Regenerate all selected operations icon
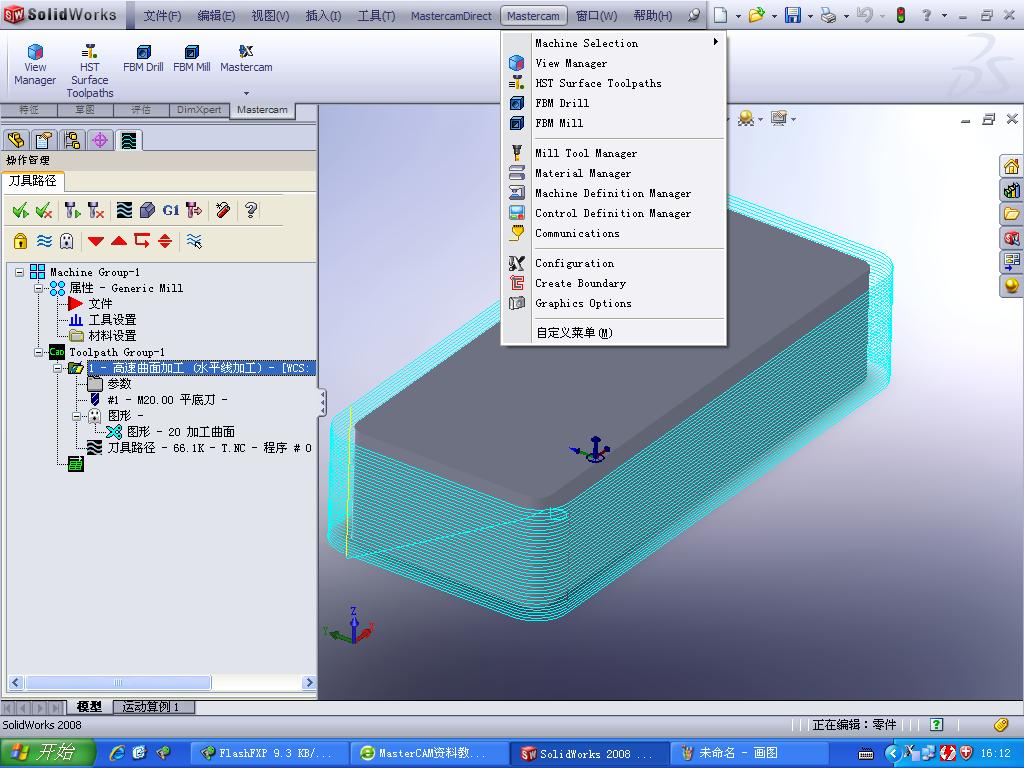The width and height of the screenshot is (1024, 768). (72, 210)
